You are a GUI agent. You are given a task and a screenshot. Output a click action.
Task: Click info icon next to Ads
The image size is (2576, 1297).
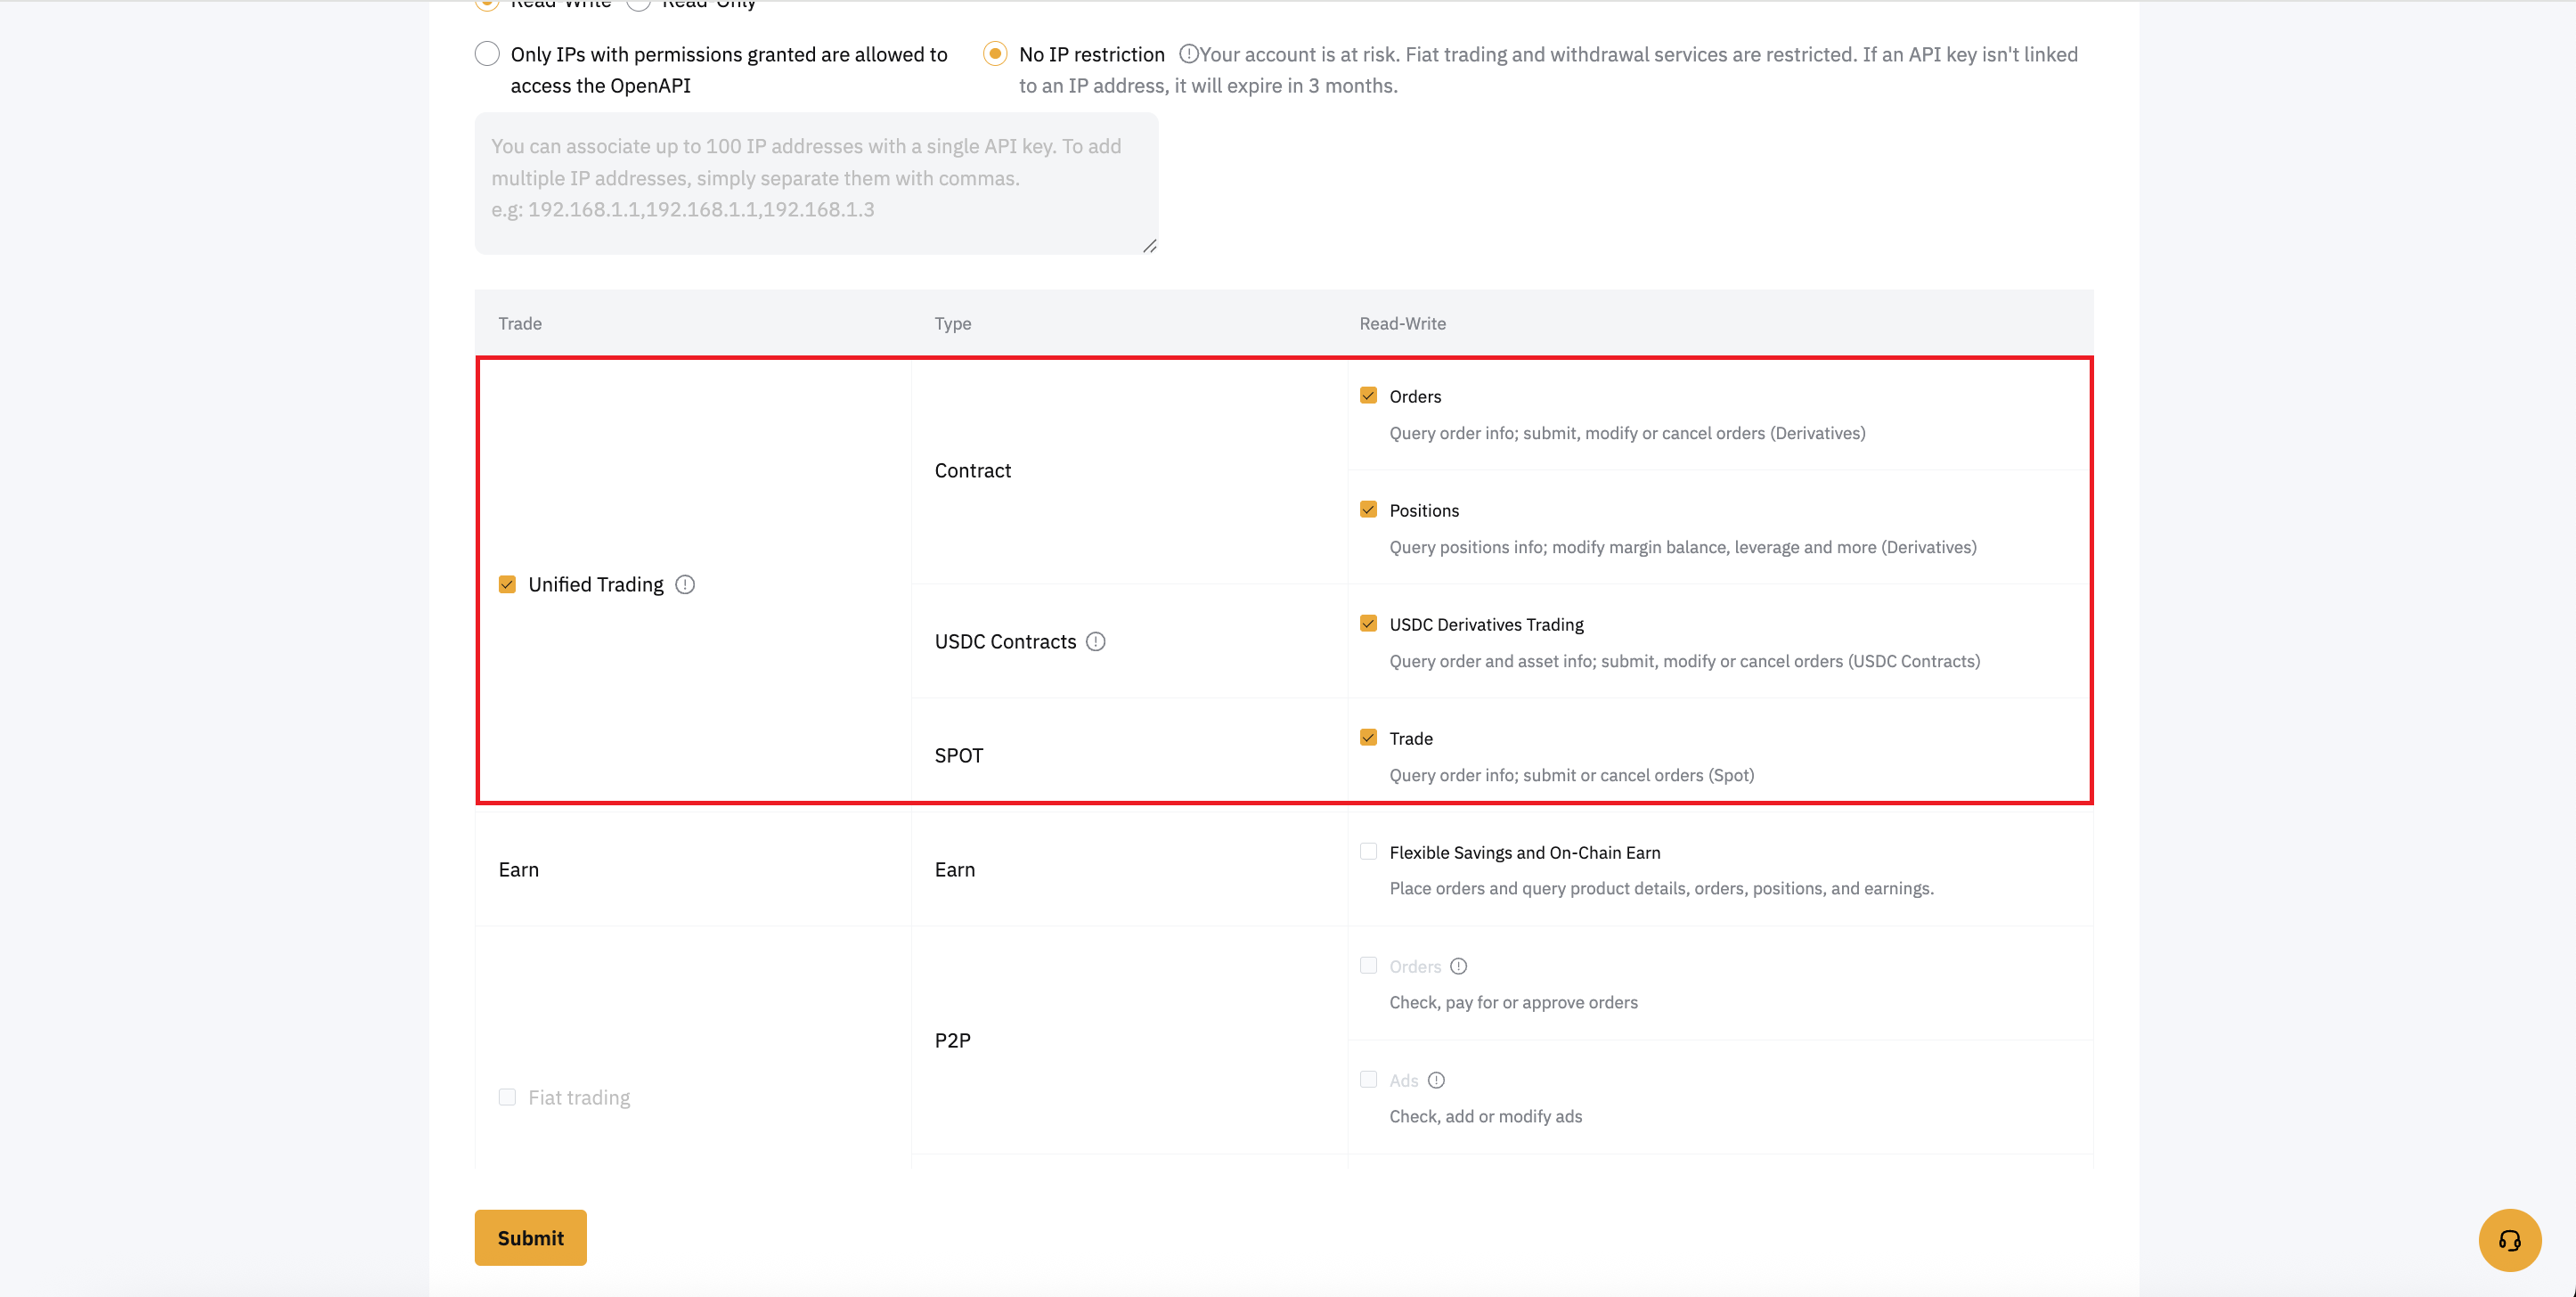coord(1436,1080)
